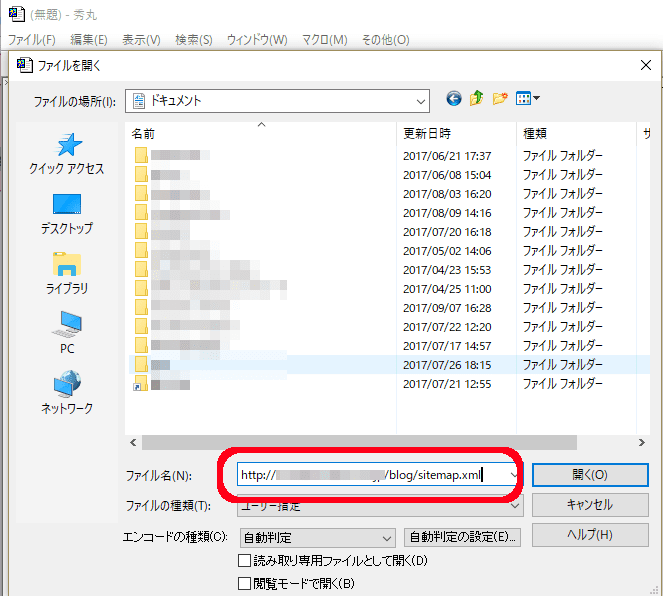Click the Hidemaru app icon in title bar
The width and height of the screenshot is (663, 596).
coord(17,14)
